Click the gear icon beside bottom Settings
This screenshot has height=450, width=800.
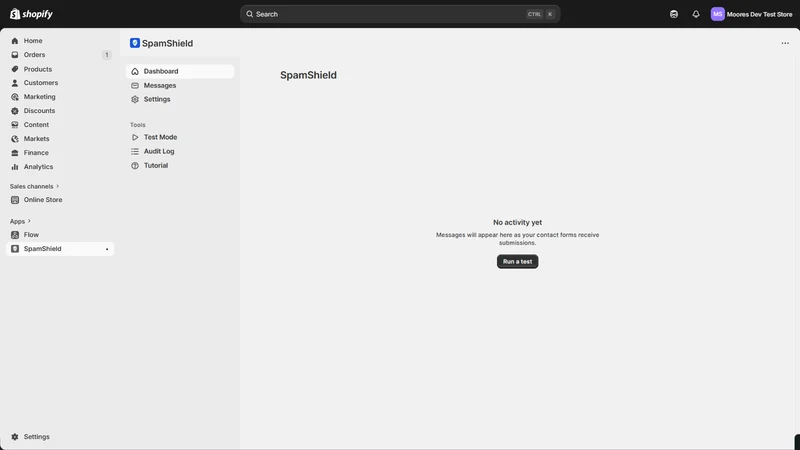pos(15,437)
